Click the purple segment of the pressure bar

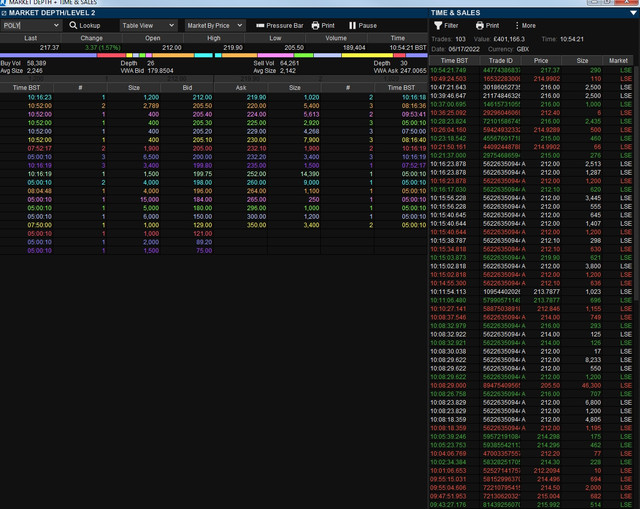(x=48, y=55)
